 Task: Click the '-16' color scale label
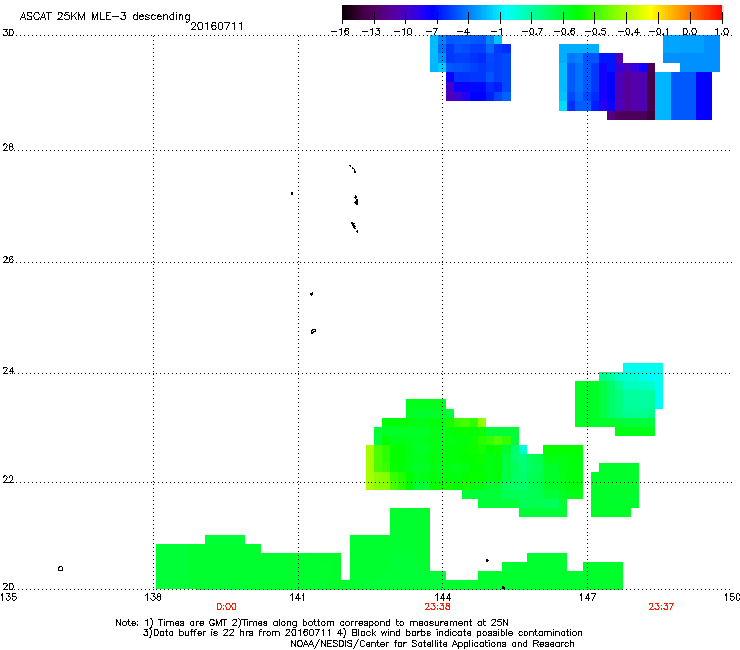pyautogui.click(x=340, y=32)
